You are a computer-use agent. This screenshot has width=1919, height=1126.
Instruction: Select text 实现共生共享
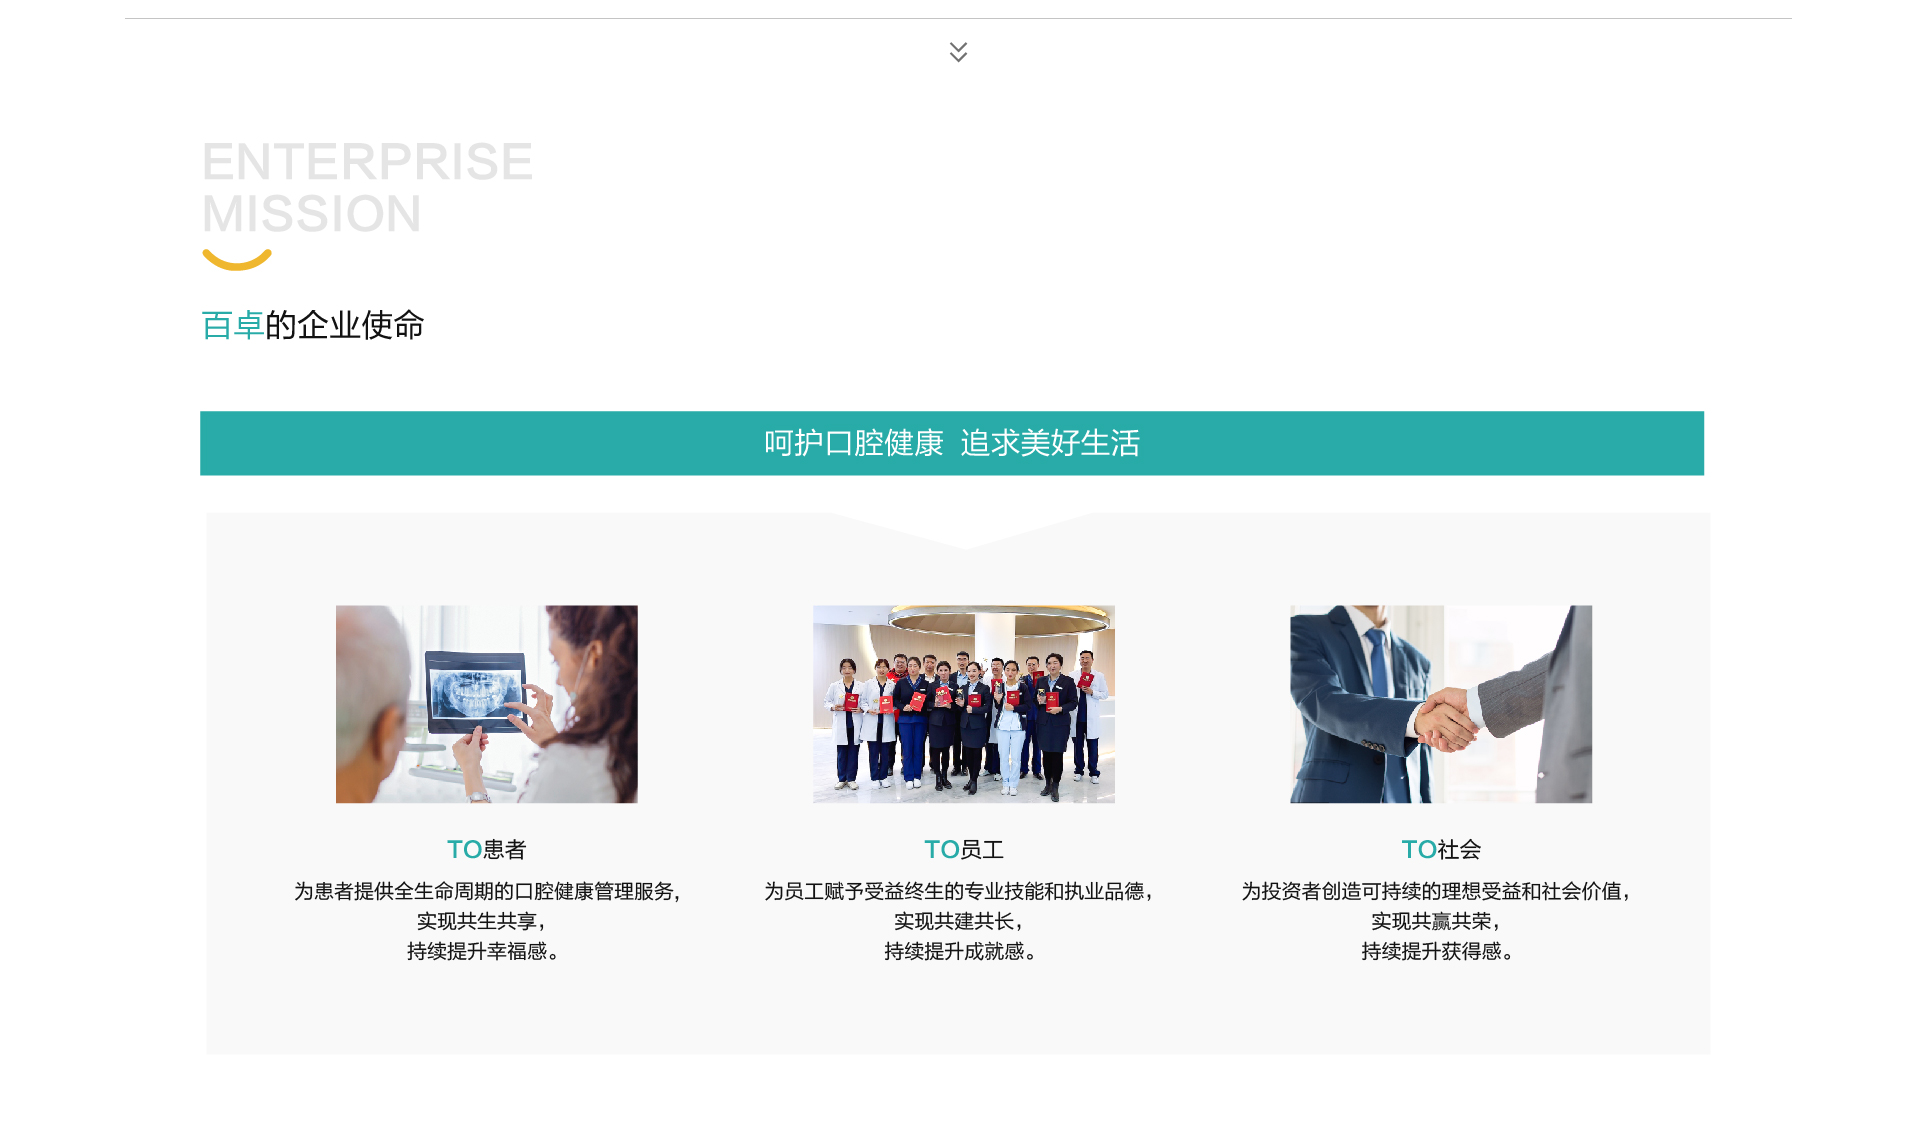476,921
